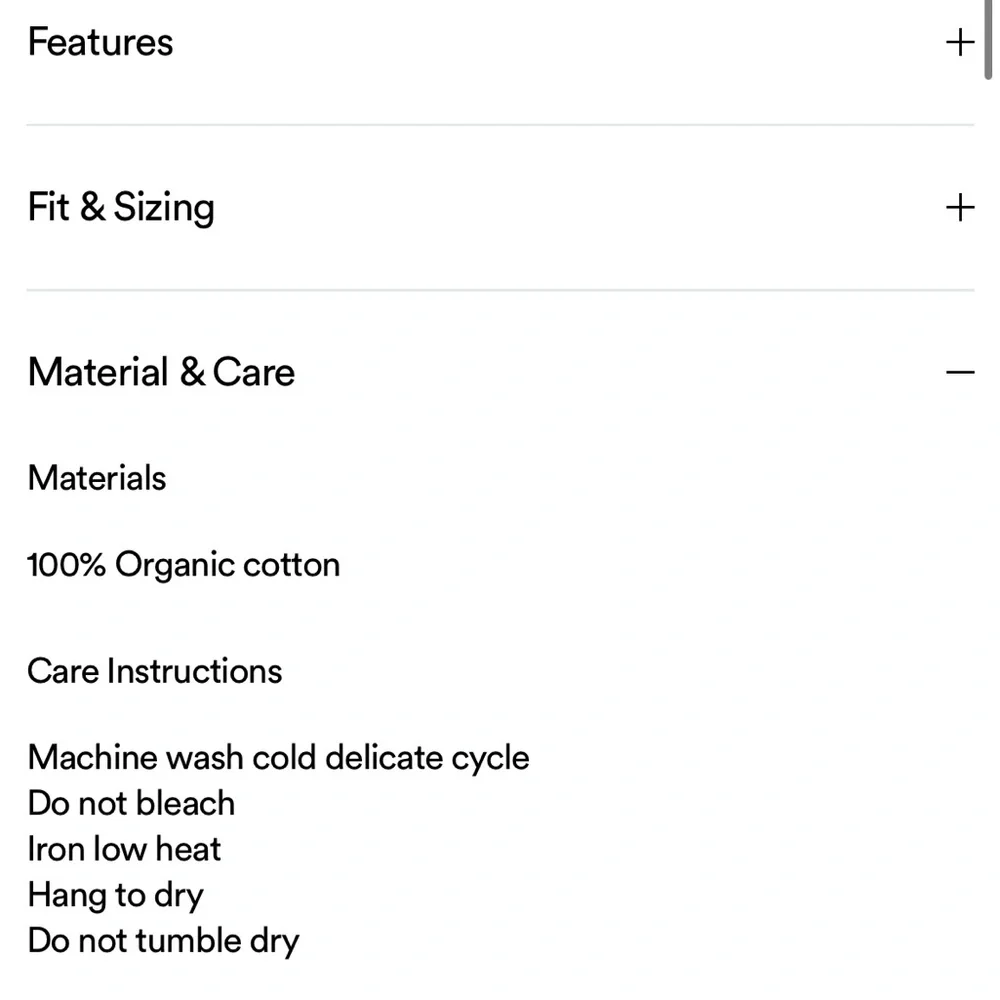Click the Hang to dry instruction
Image resolution: width=1000 pixels, height=1000 pixels.
[115, 895]
